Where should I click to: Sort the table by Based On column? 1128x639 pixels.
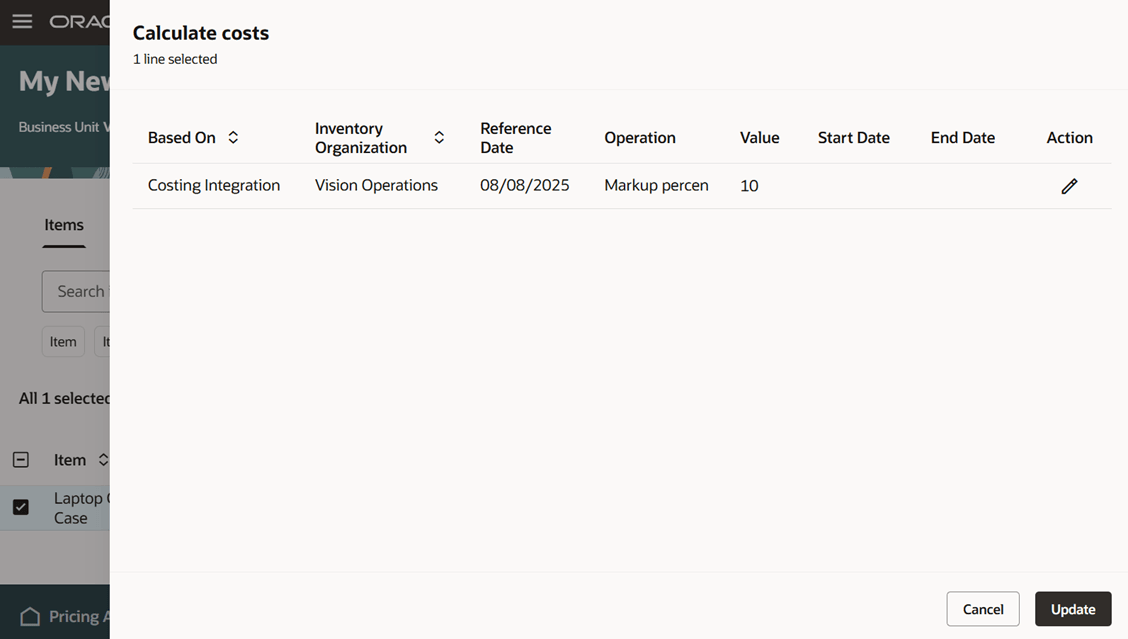[233, 137]
